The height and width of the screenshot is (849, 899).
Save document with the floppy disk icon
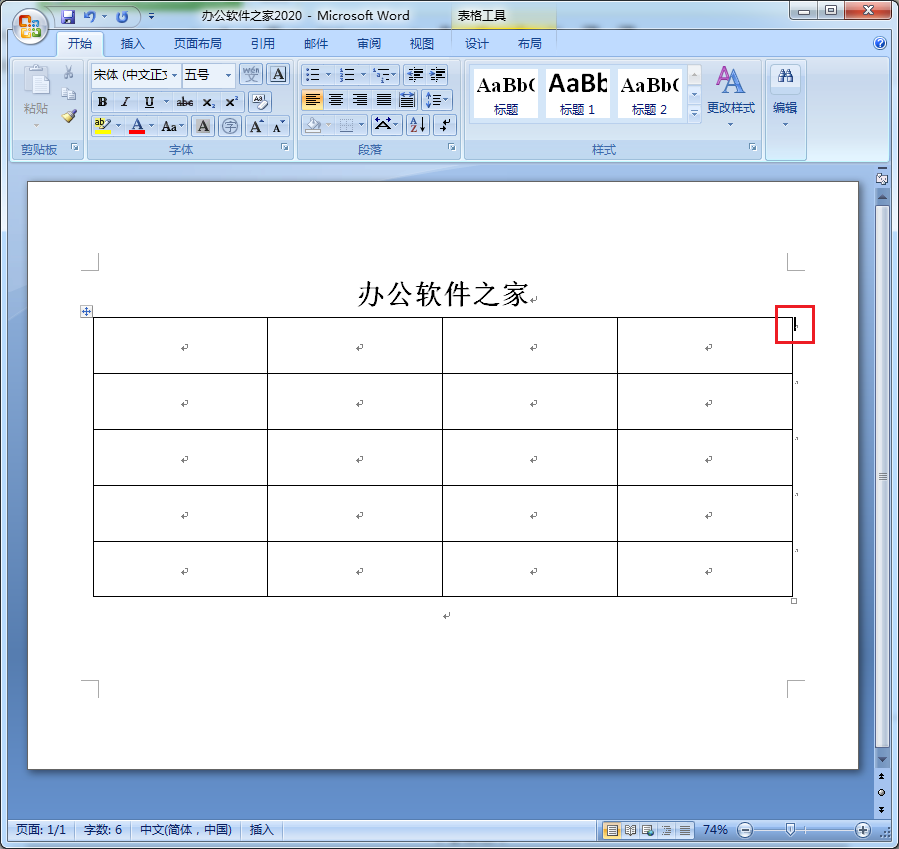68,17
